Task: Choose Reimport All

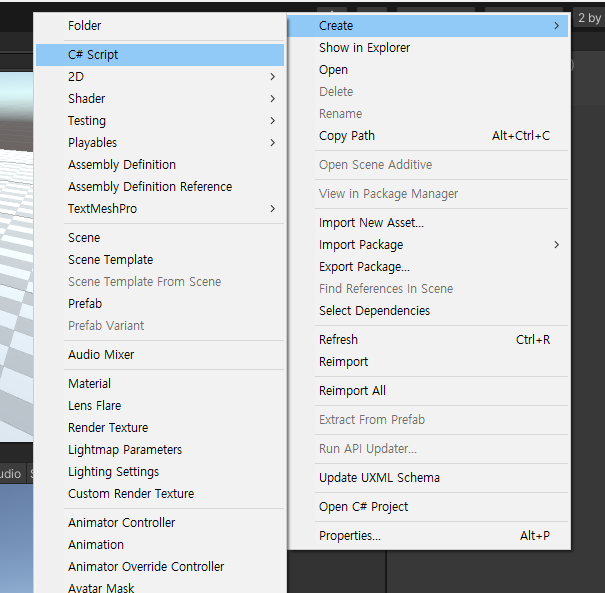Action: [428, 390]
